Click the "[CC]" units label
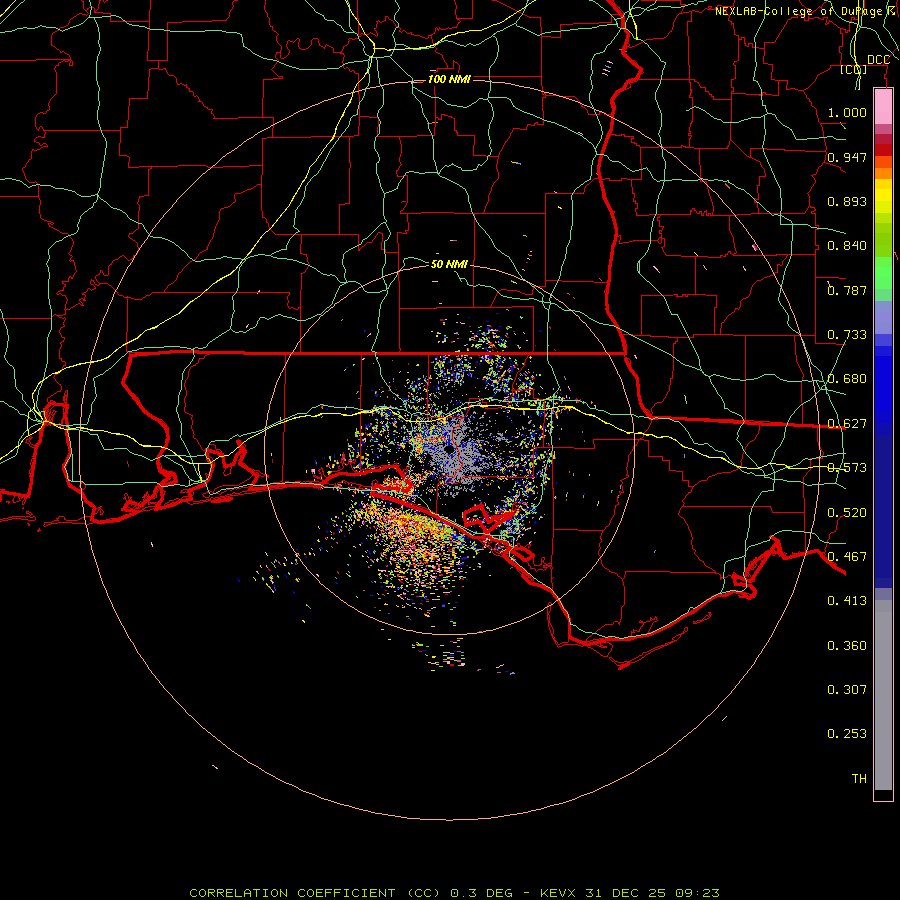Screen dimensions: 900x900 tap(854, 69)
